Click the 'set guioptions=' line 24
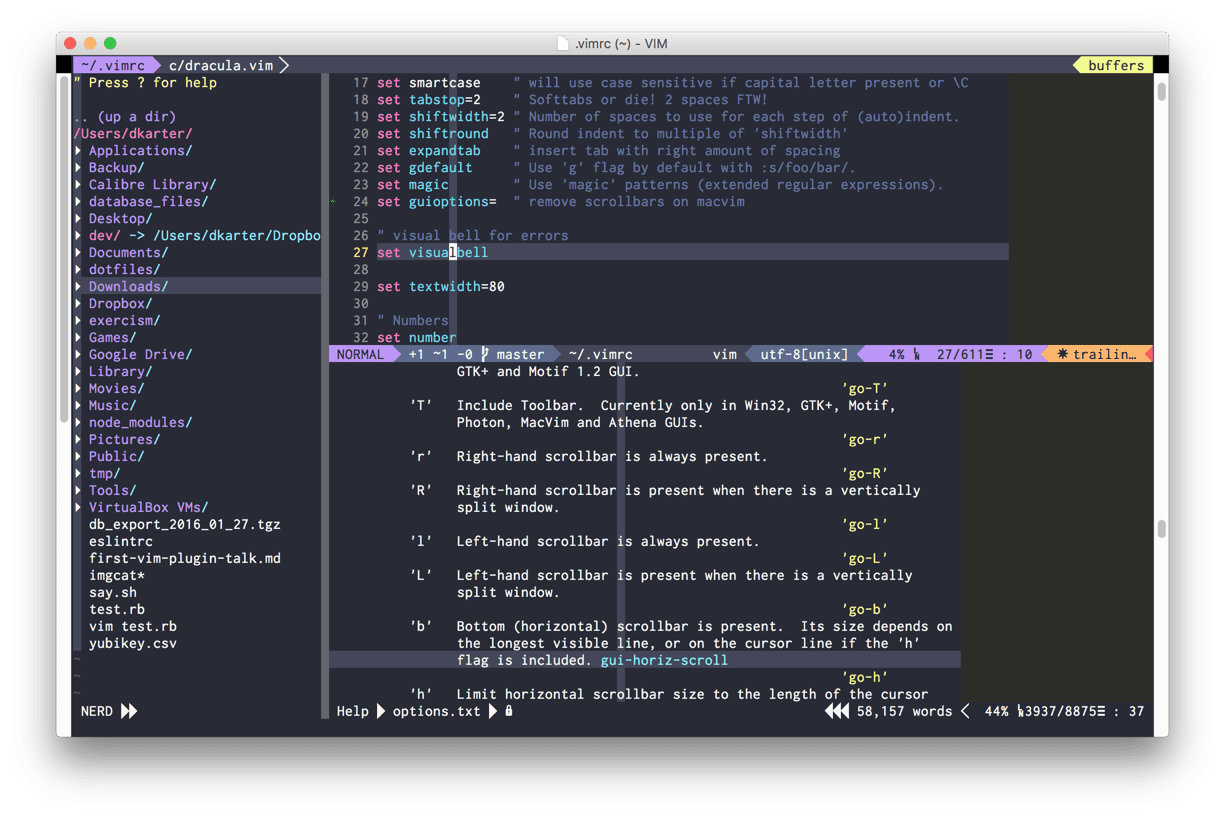This screenshot has width=1225, height=817. pyautogui.click(x=437, y=202)
